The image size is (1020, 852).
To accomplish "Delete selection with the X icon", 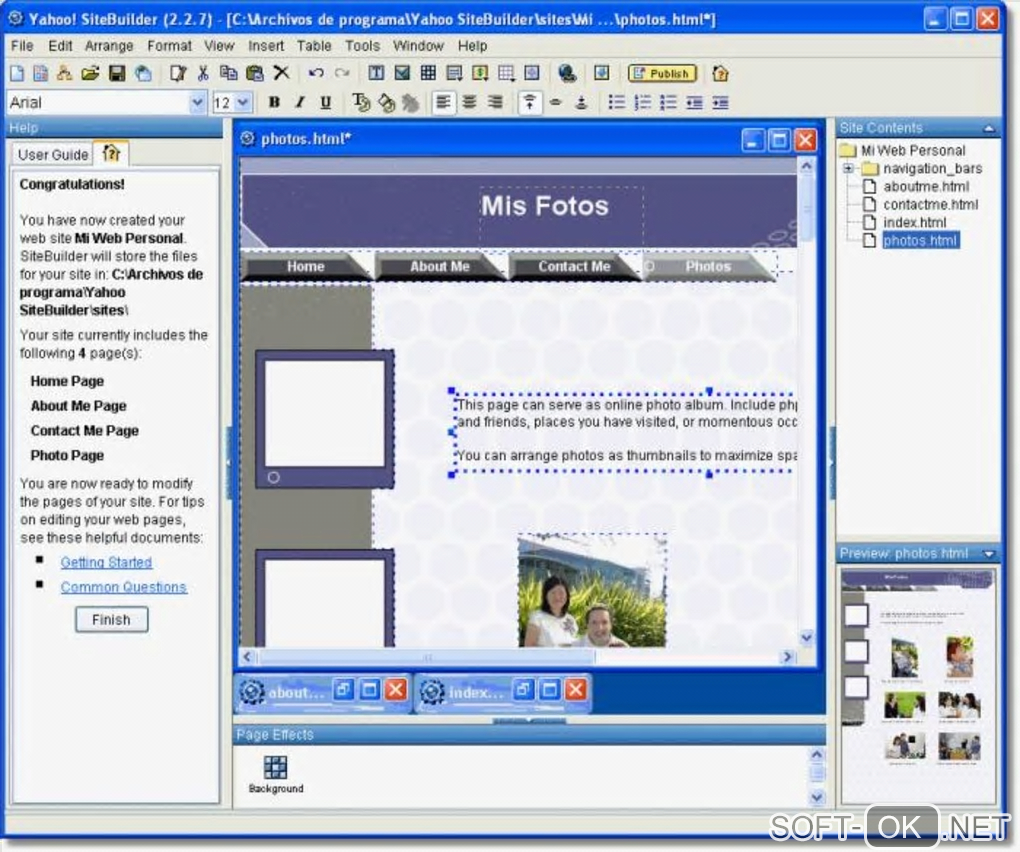I will [x=281, y=73].
